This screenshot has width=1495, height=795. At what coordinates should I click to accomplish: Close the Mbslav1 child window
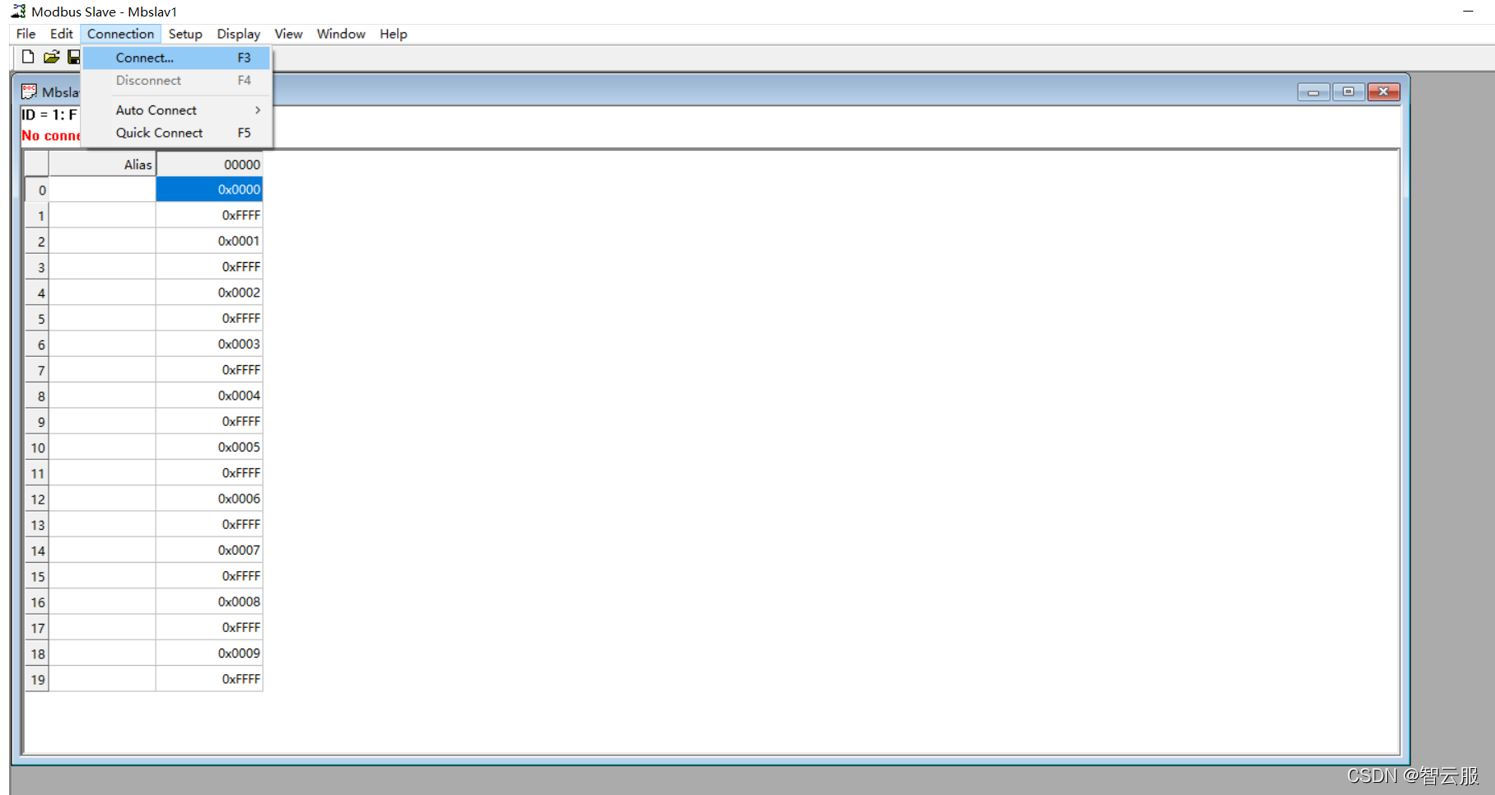pyautogui.click(x=1384, y=92)
